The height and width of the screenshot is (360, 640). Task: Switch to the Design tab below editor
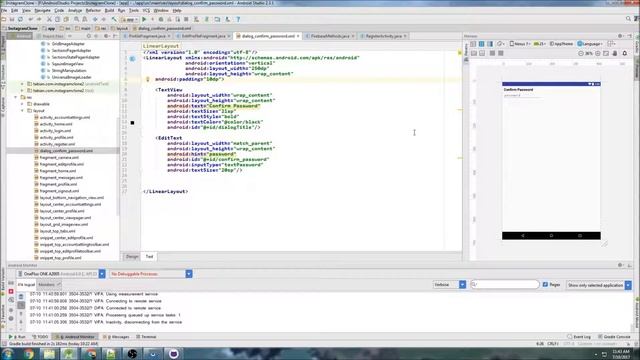point(132,256)
